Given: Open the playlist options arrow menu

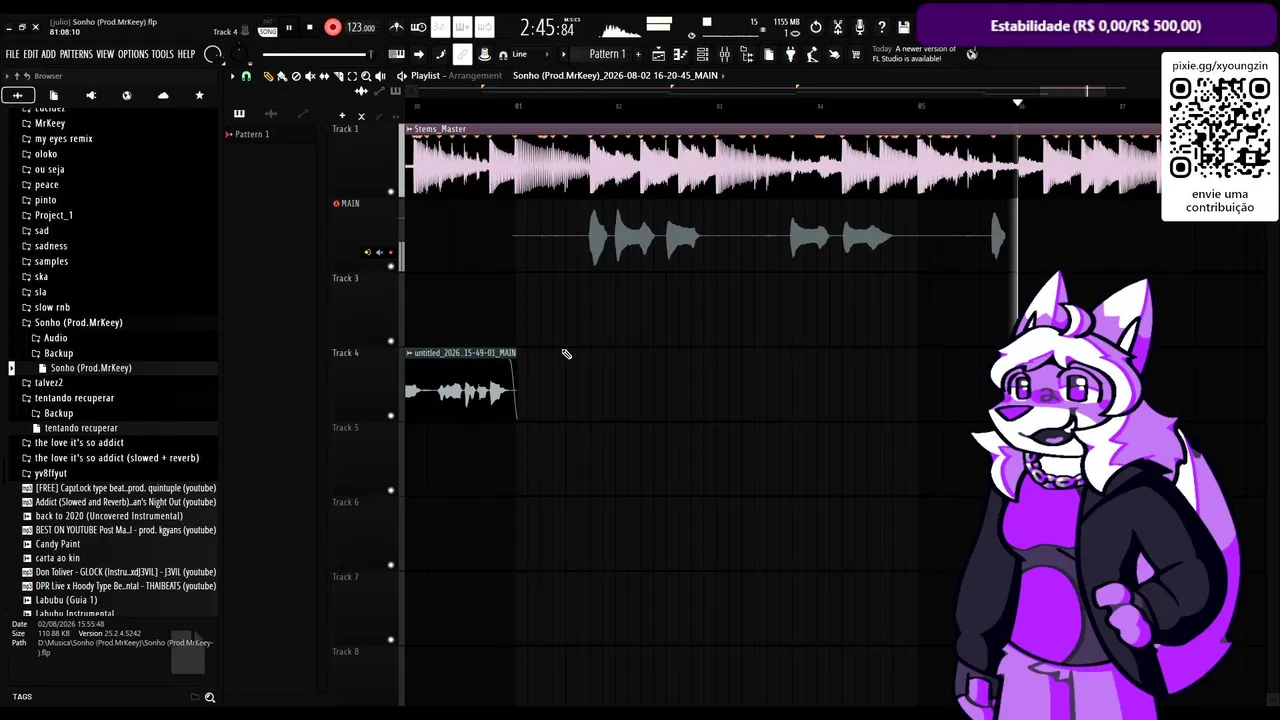Looking at the screenshot, I should coord(232,76).
